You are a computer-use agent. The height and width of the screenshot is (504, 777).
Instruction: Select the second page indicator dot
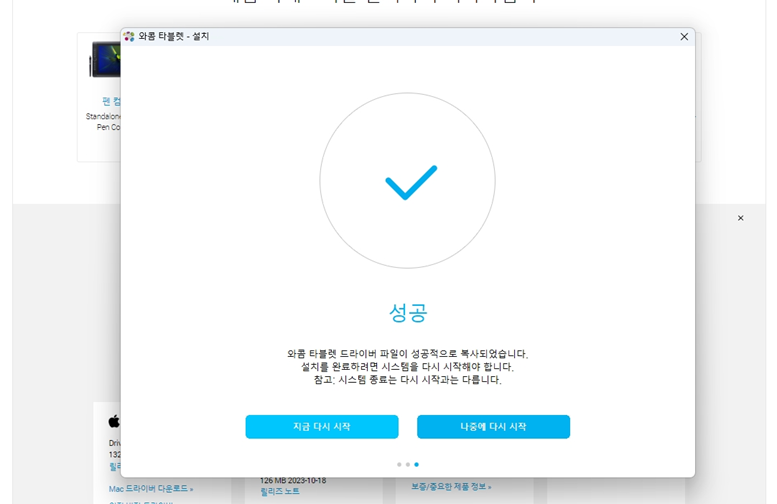tap(408, 464)
